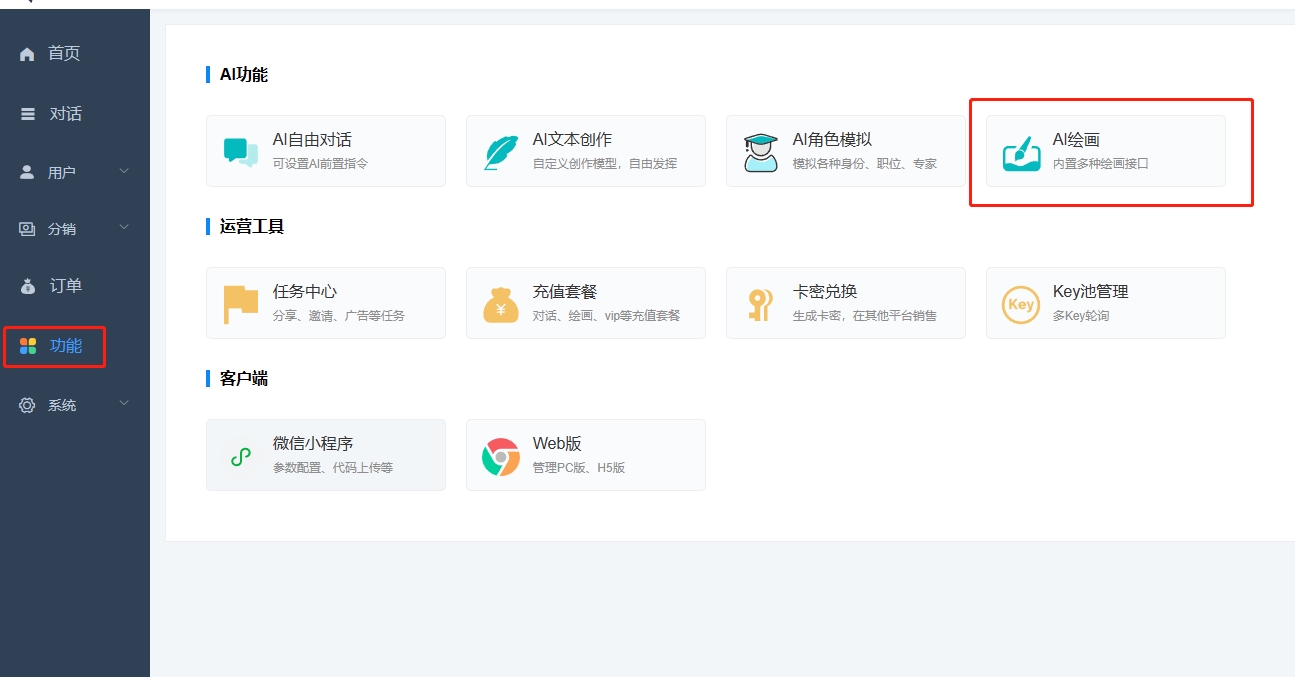Click the 微信小程序 card description text
Viewport: 1295px width, 677px height.
coord(332,468)
